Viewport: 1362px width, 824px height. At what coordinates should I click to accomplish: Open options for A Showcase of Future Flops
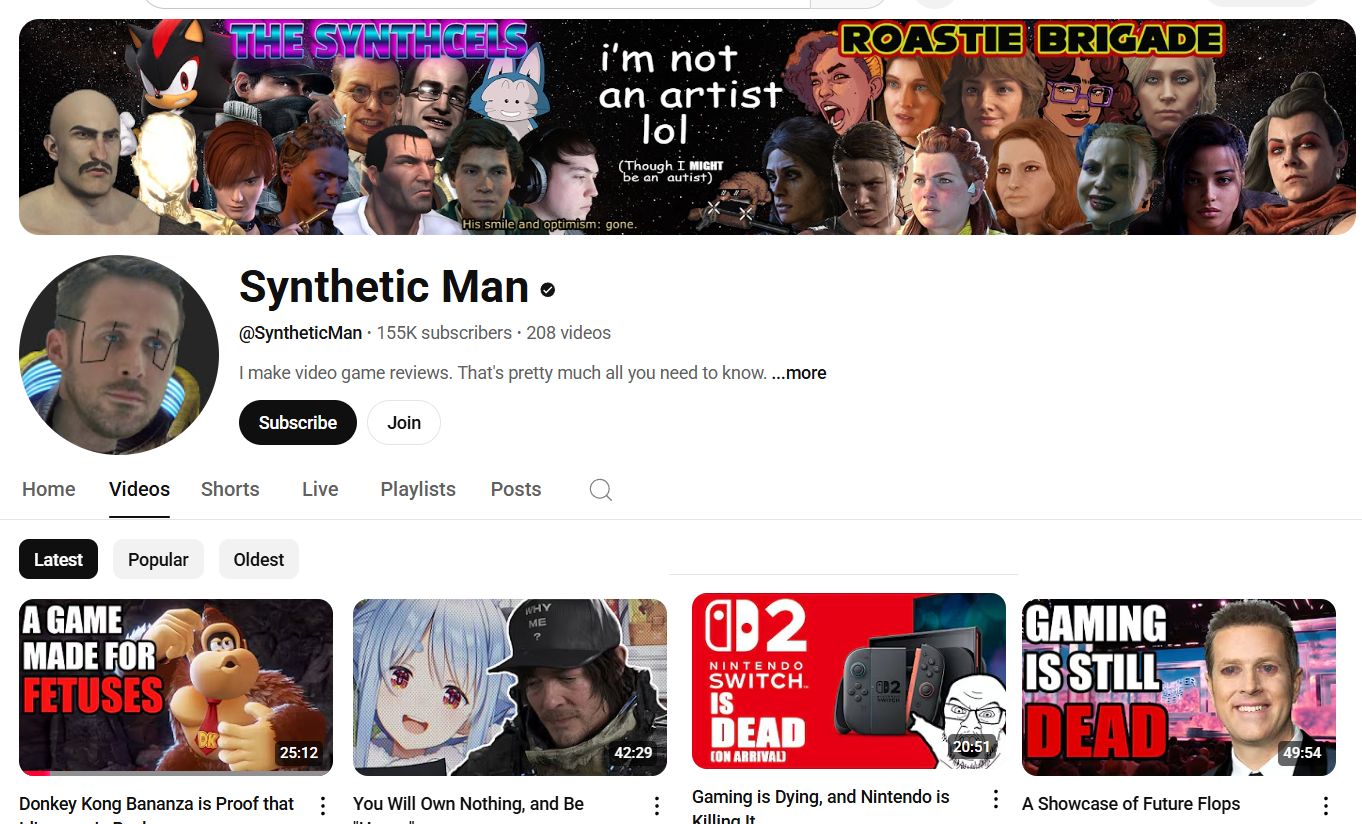click(1325, 806)
